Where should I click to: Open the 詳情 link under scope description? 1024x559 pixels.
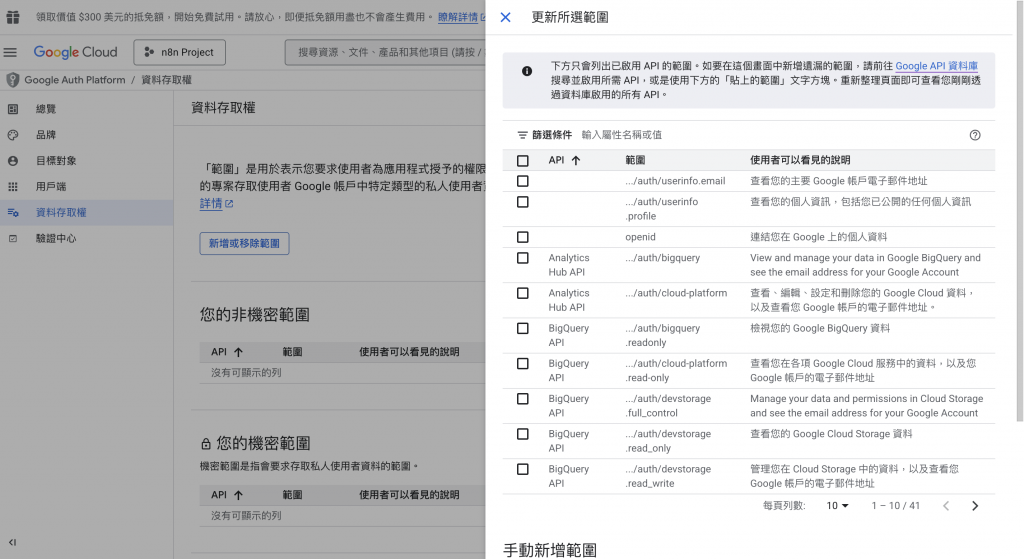(211, 204)
